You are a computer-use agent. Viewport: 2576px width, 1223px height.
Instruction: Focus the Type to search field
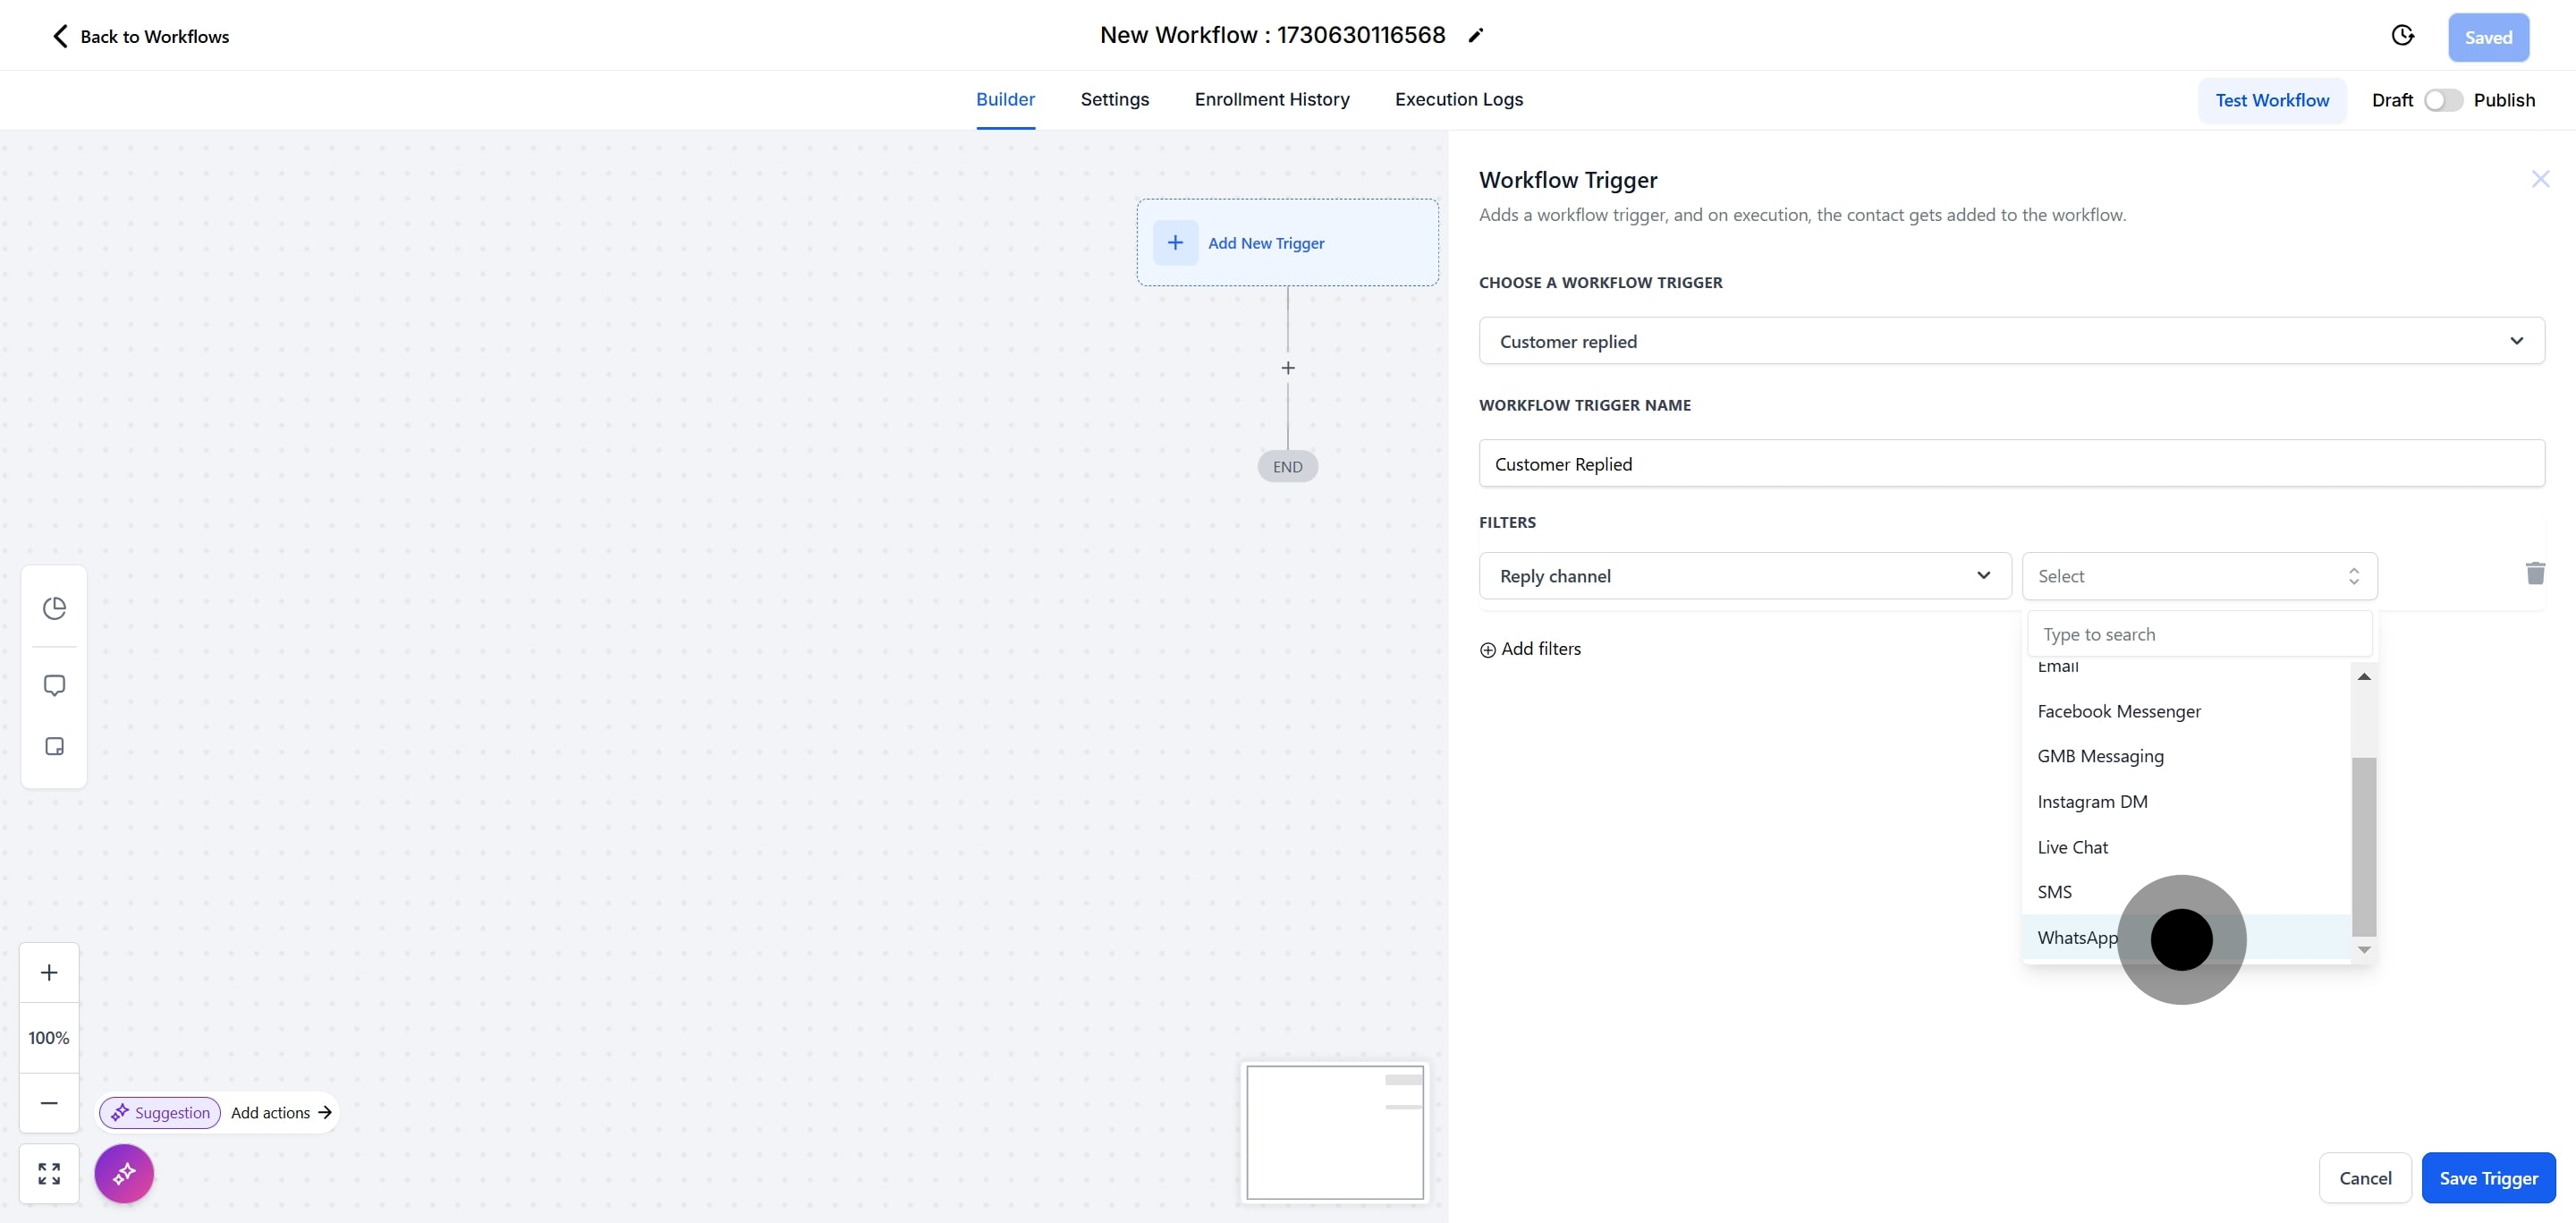[2198, 634]
